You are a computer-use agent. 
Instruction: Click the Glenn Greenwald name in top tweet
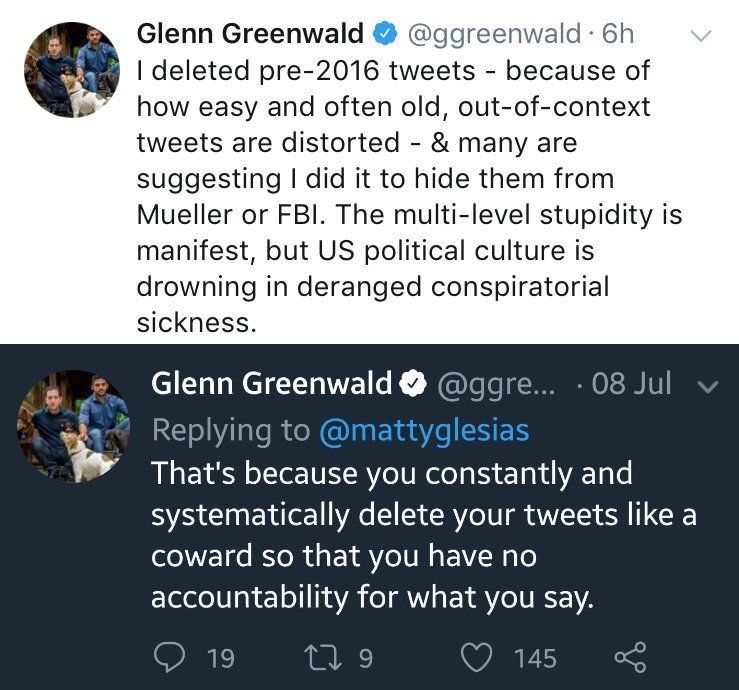click(x=250, y=34)
